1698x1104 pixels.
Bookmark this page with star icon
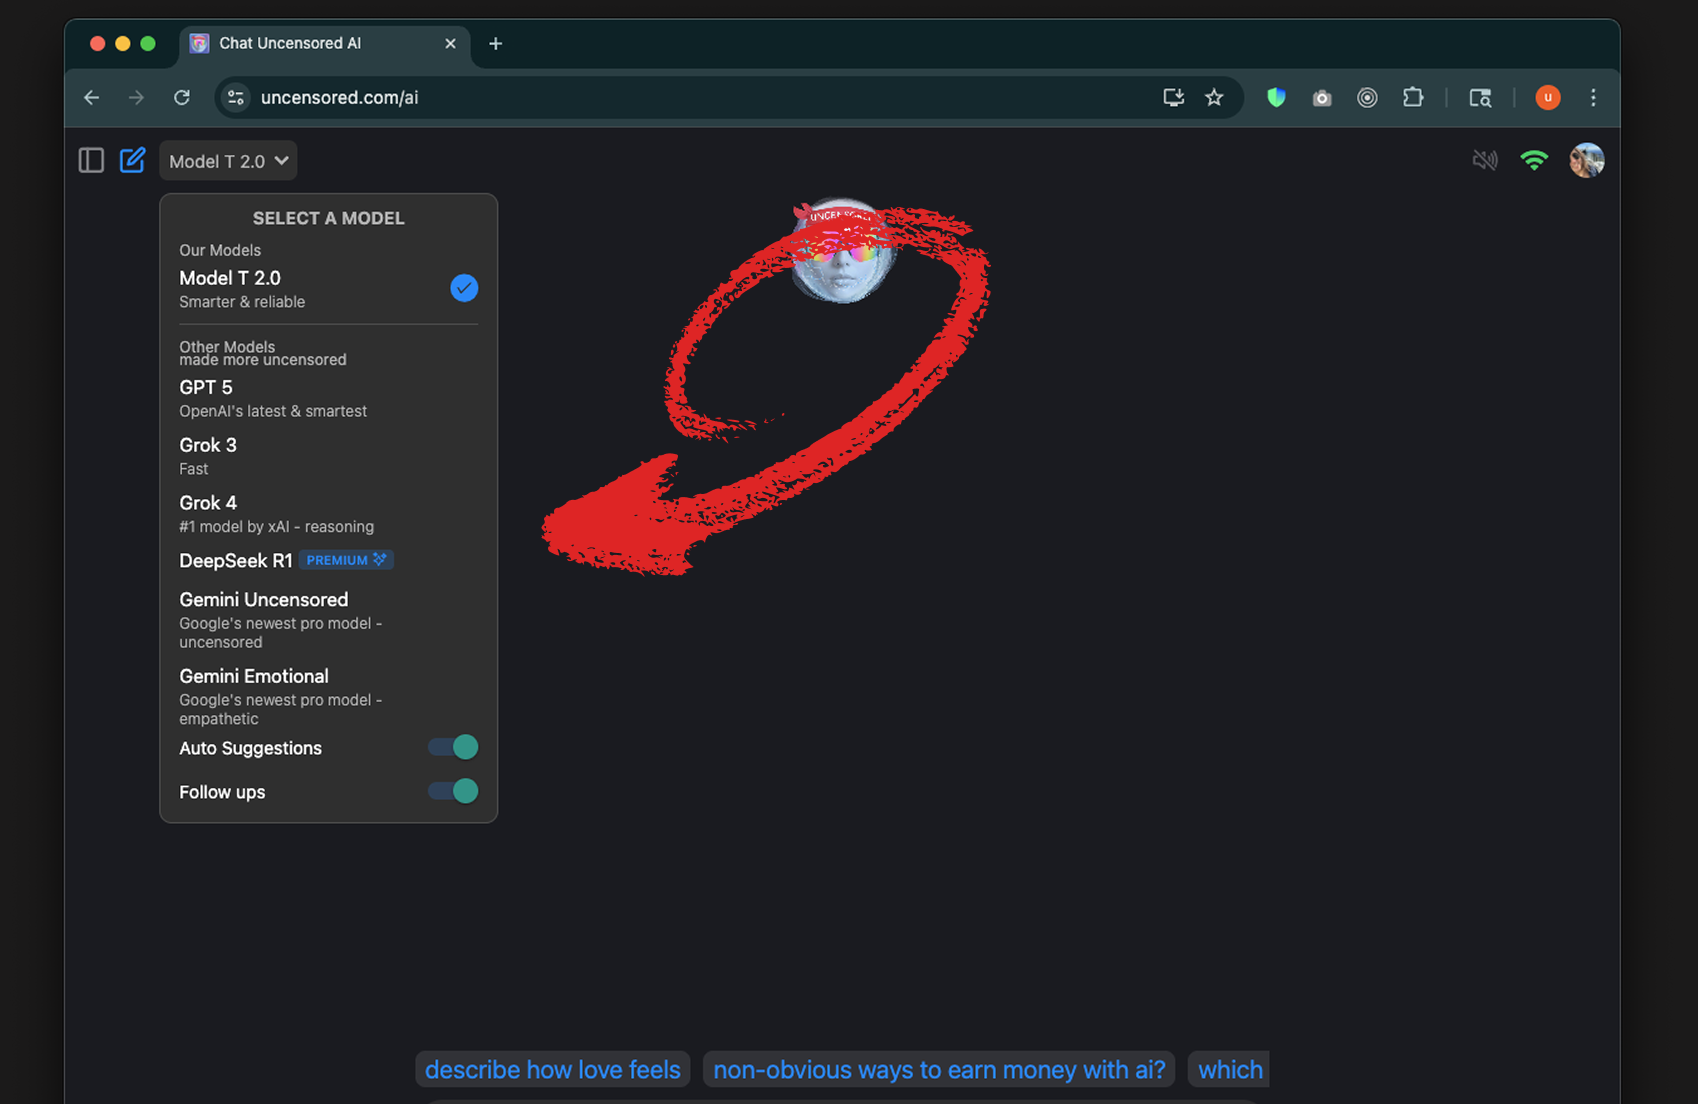1214,97
